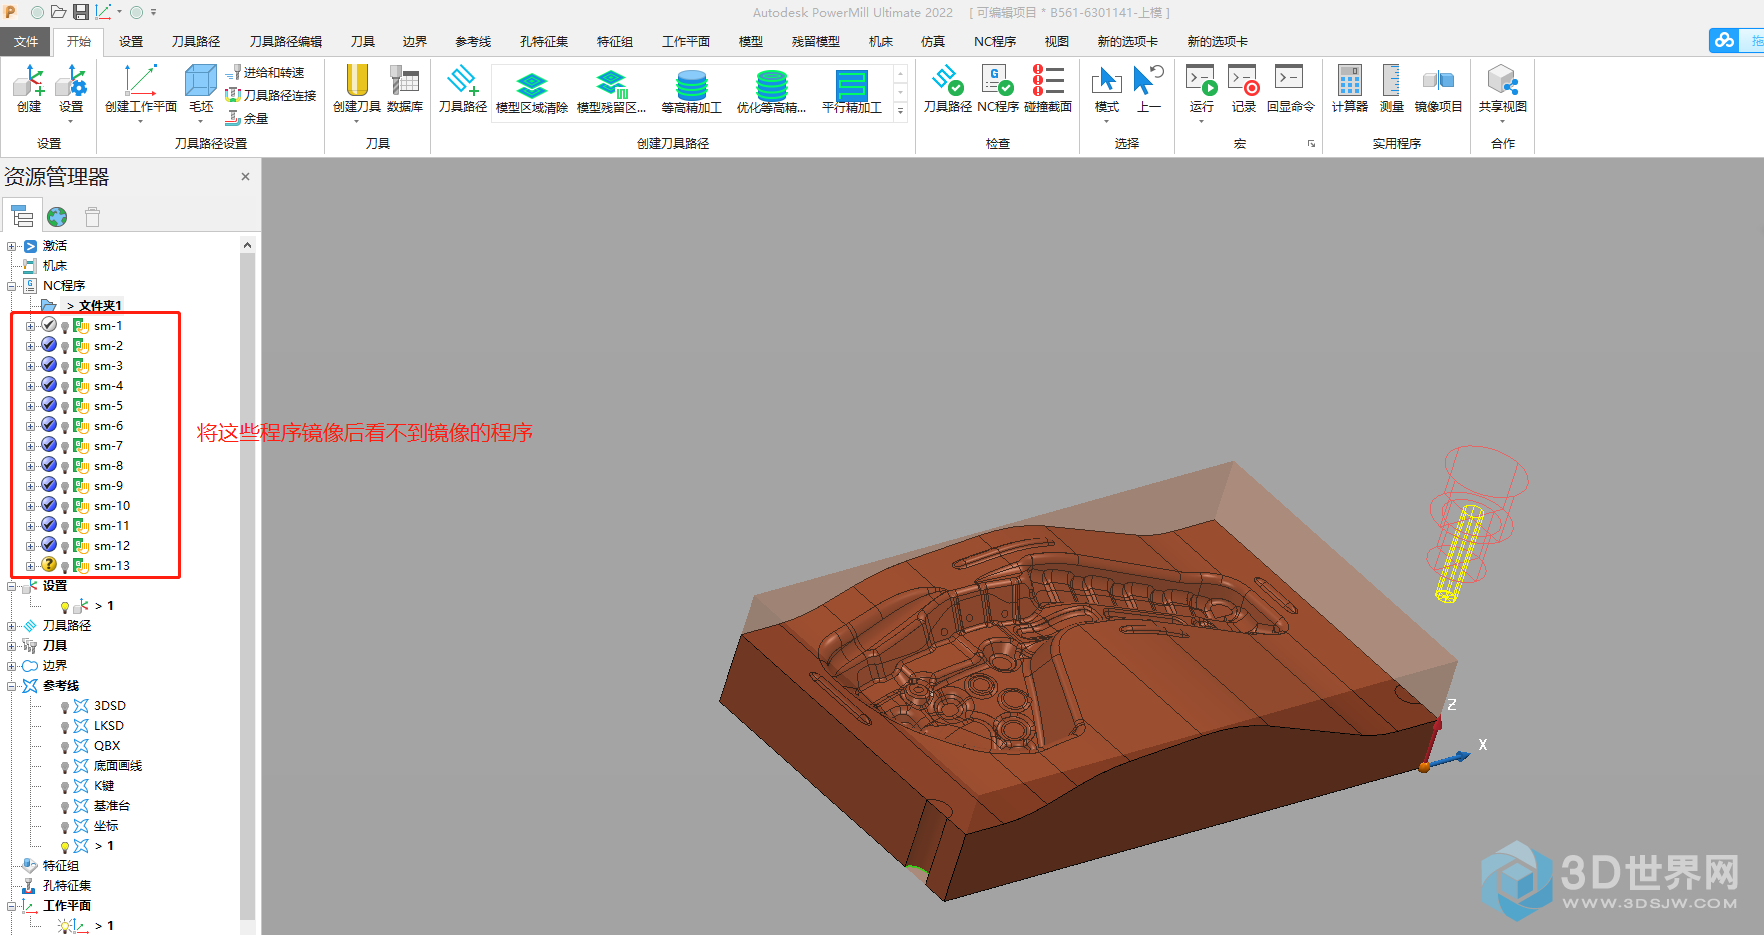The image size is (1764, 935).
Task: Select 模型残留区域清除 strategy icon
Action: tap(612, 93)
